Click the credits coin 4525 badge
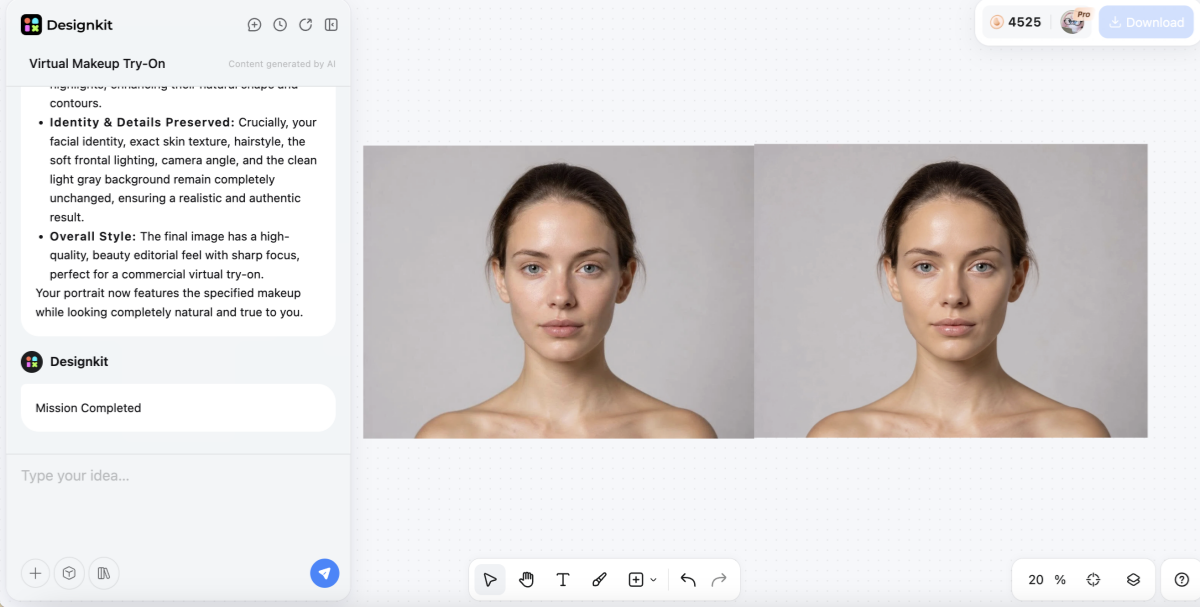The image size is (1200, 607). [1016, 22]
